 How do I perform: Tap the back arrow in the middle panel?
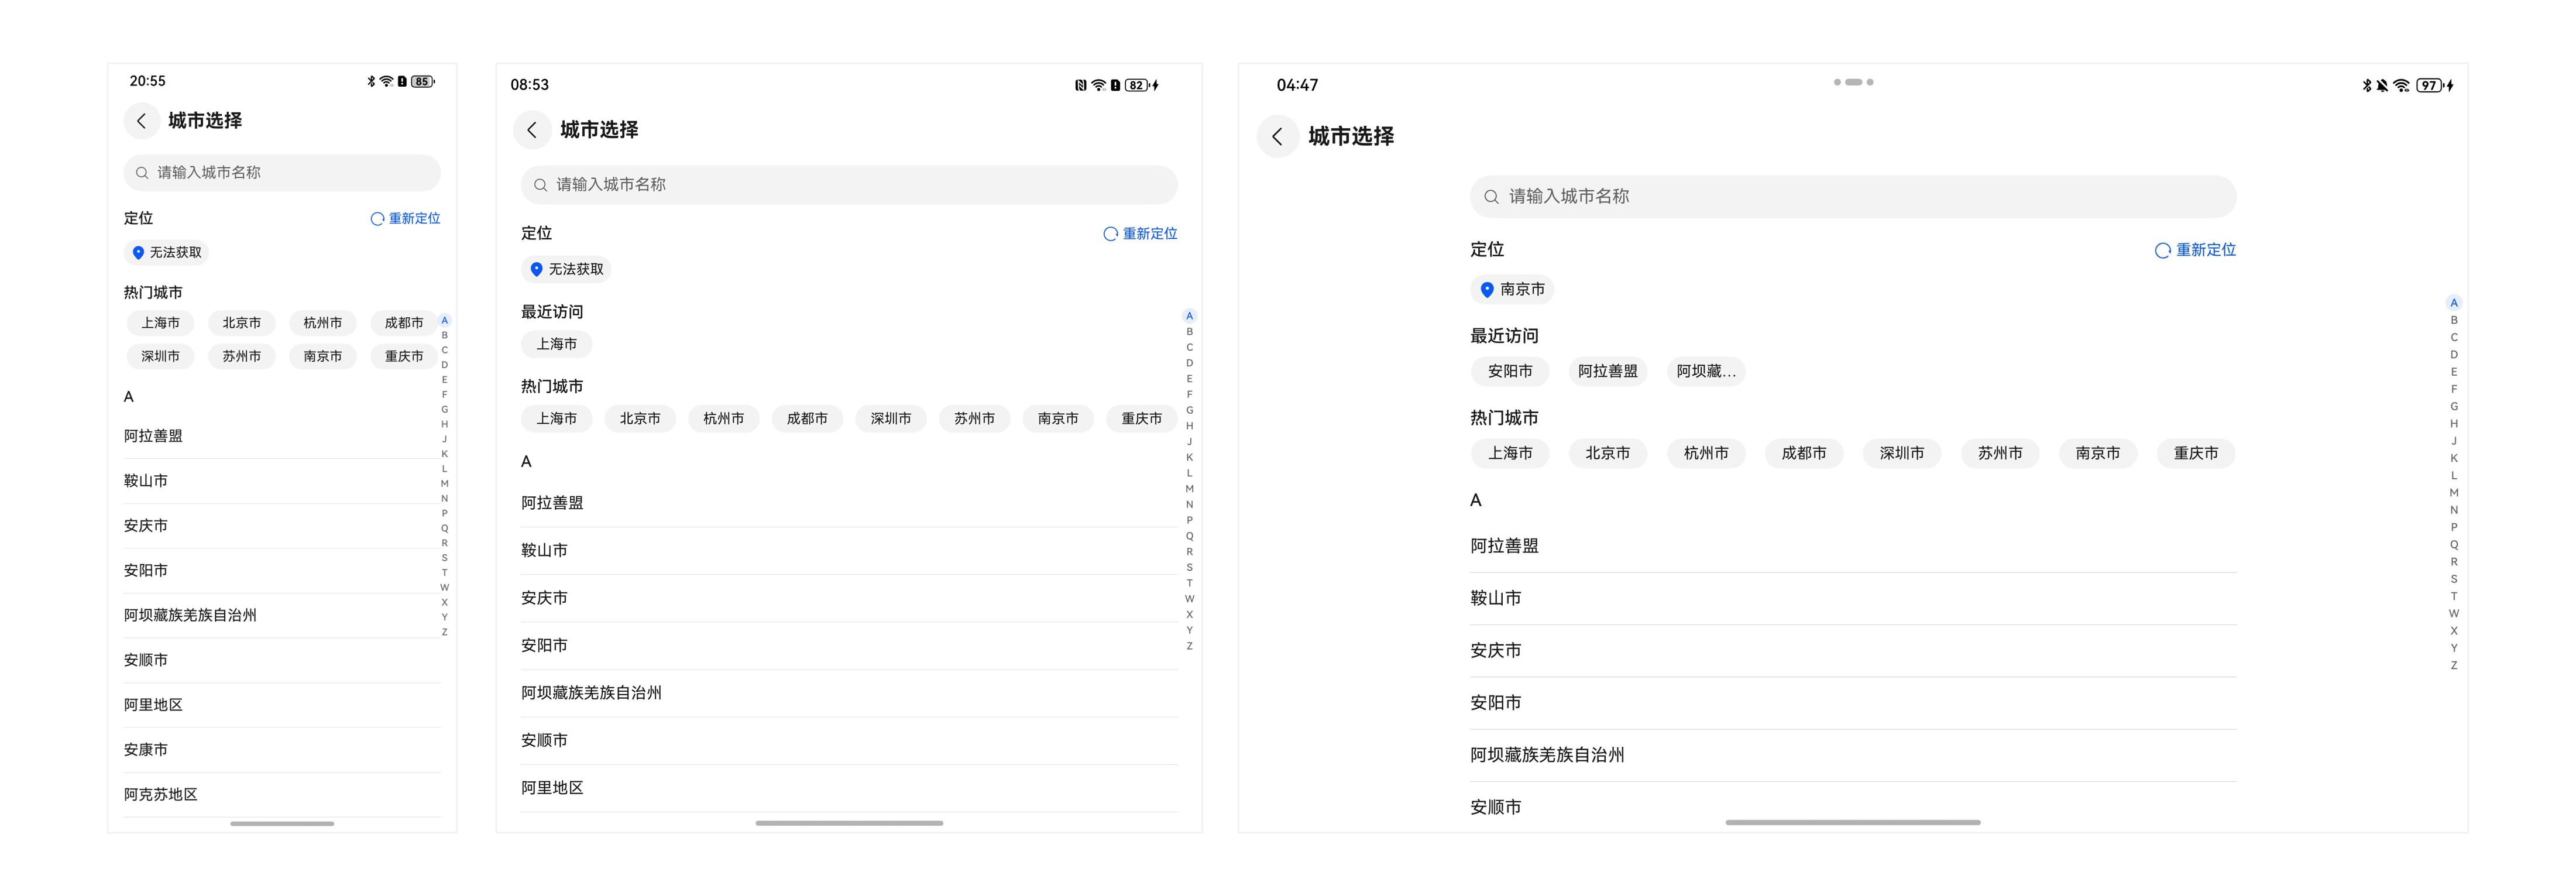pos(532,130)
